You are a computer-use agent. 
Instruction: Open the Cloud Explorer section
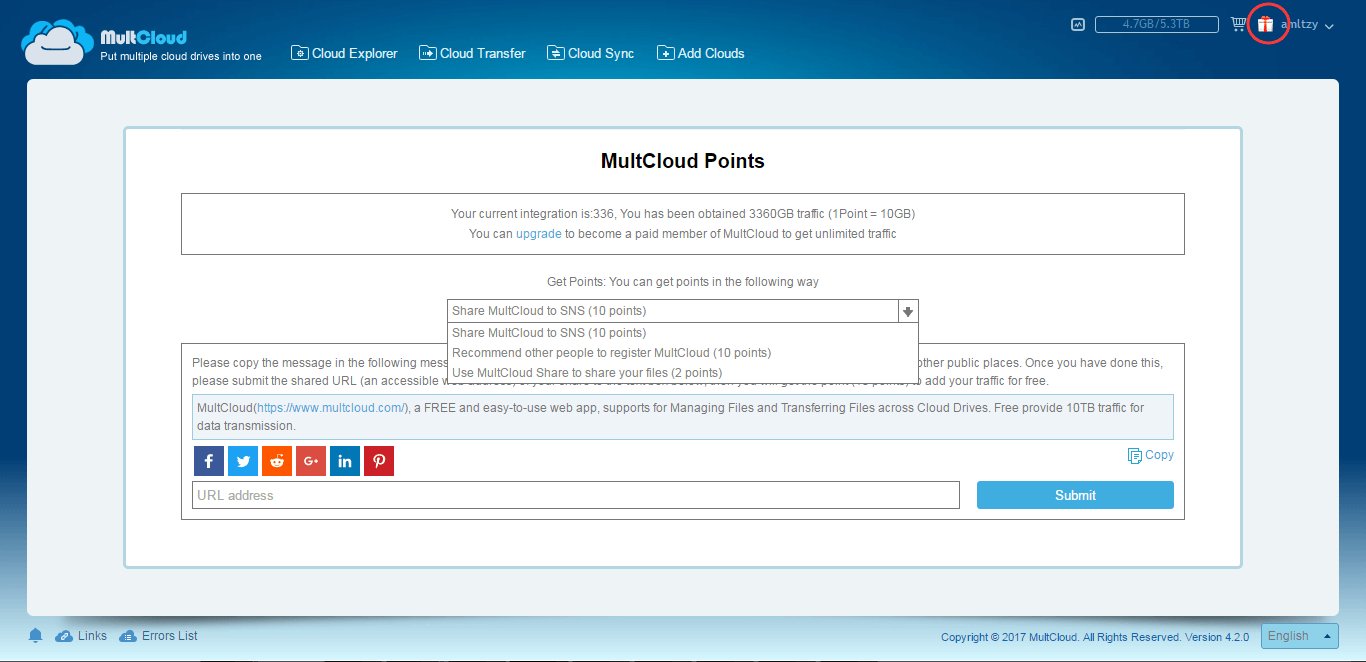pyautogui.click(x=344, y=53)
